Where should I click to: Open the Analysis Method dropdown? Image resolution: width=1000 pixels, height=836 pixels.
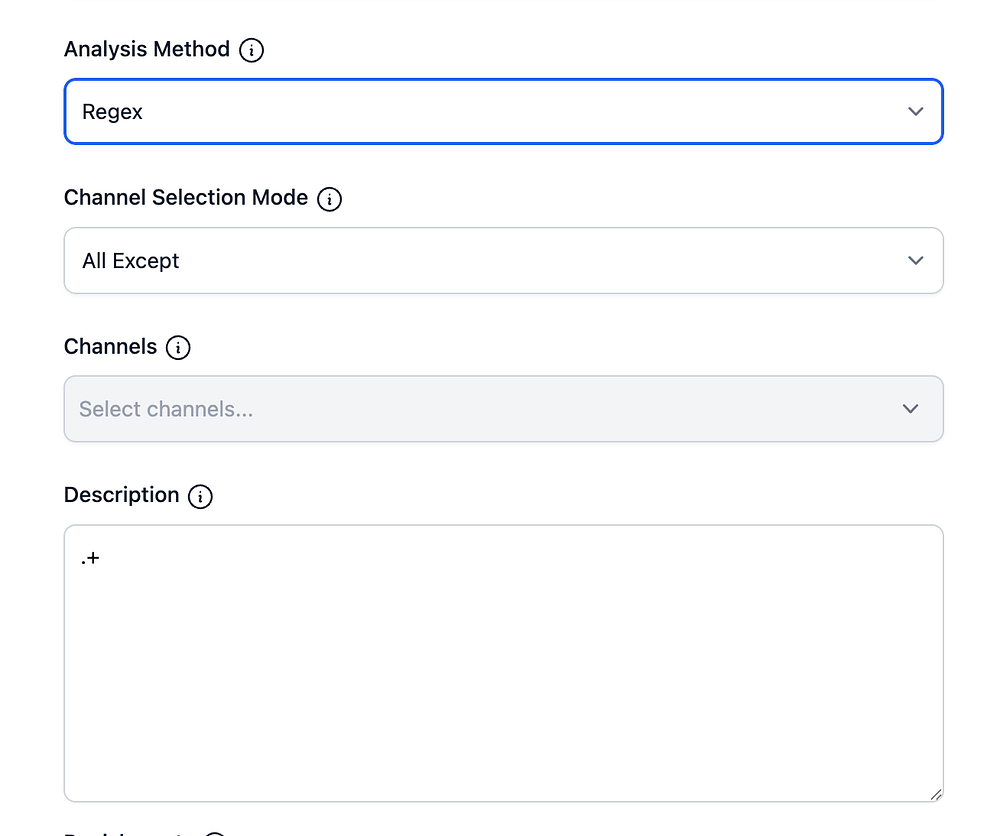[503, 112]
